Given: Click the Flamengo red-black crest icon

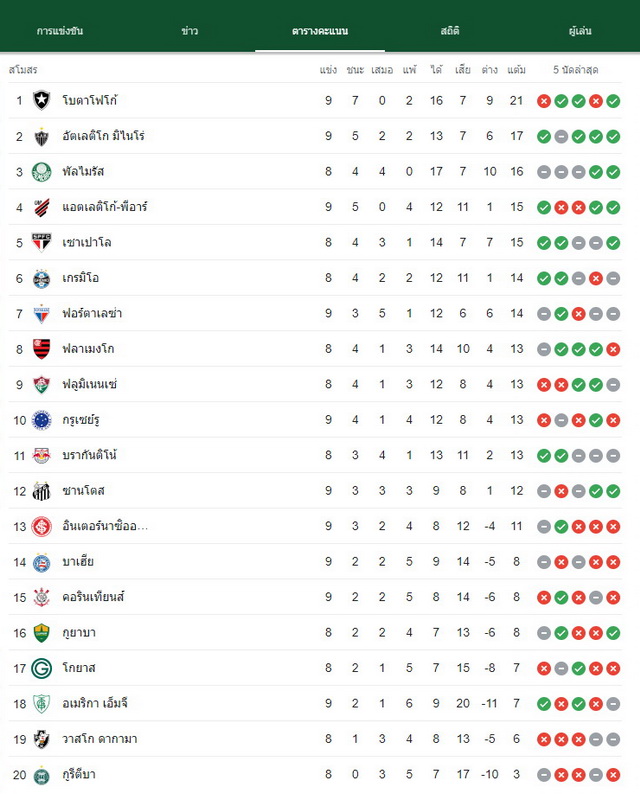Looking at the screenshot, I should [x=42, y=349].
